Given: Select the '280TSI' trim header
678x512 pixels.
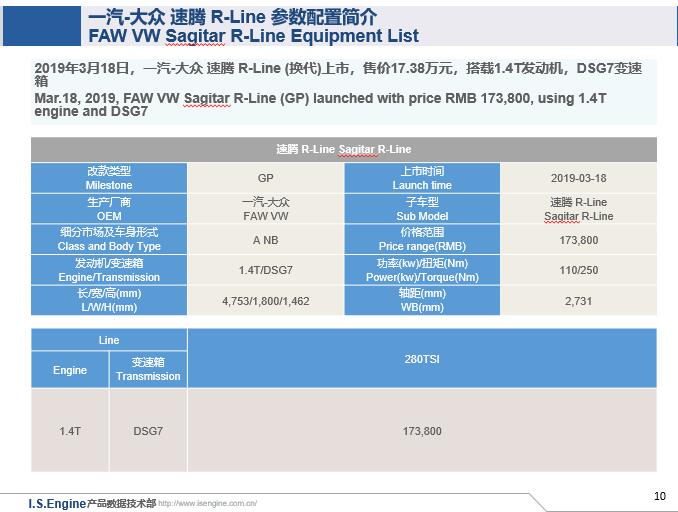Looking at the screenshot, I should (422, 358).
